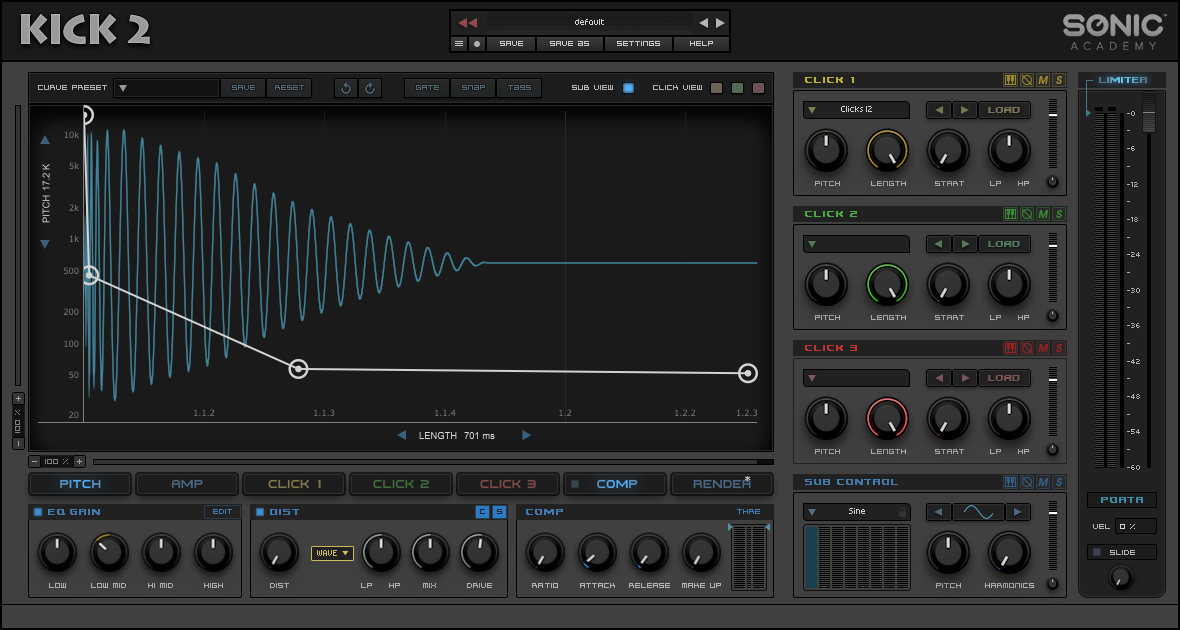Open Click 1 sample dropdown Clicks 12
The image size is (1180, 630).
click(856, 110)
